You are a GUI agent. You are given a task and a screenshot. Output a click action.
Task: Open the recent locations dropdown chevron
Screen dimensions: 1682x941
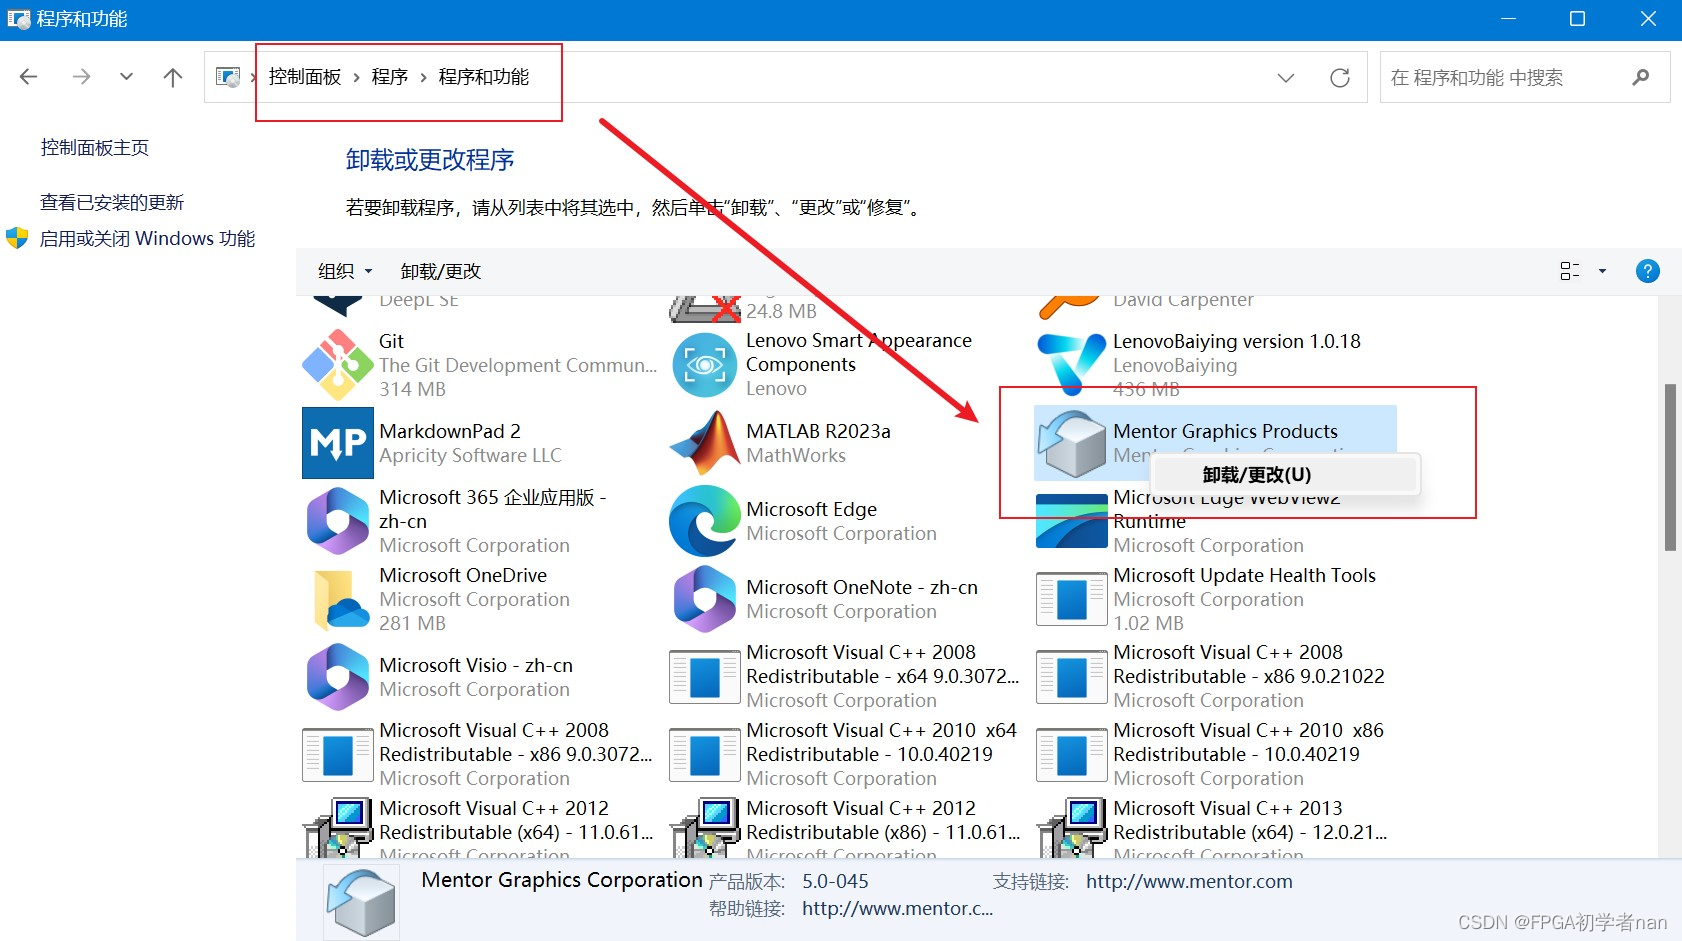126,77
